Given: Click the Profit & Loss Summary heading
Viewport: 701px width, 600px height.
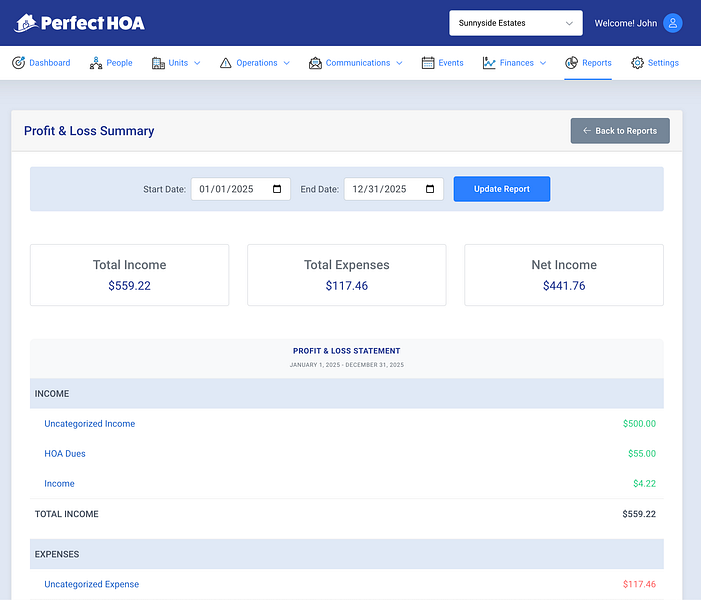Looking at the screenshot, I should [89, 131].
